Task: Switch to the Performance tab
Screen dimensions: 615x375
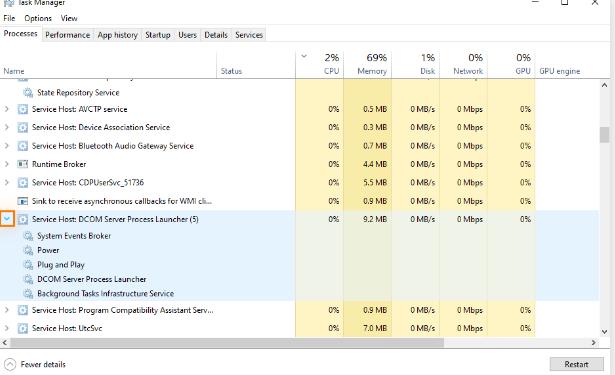Action: pyautogui.click(x=67, y=35)
